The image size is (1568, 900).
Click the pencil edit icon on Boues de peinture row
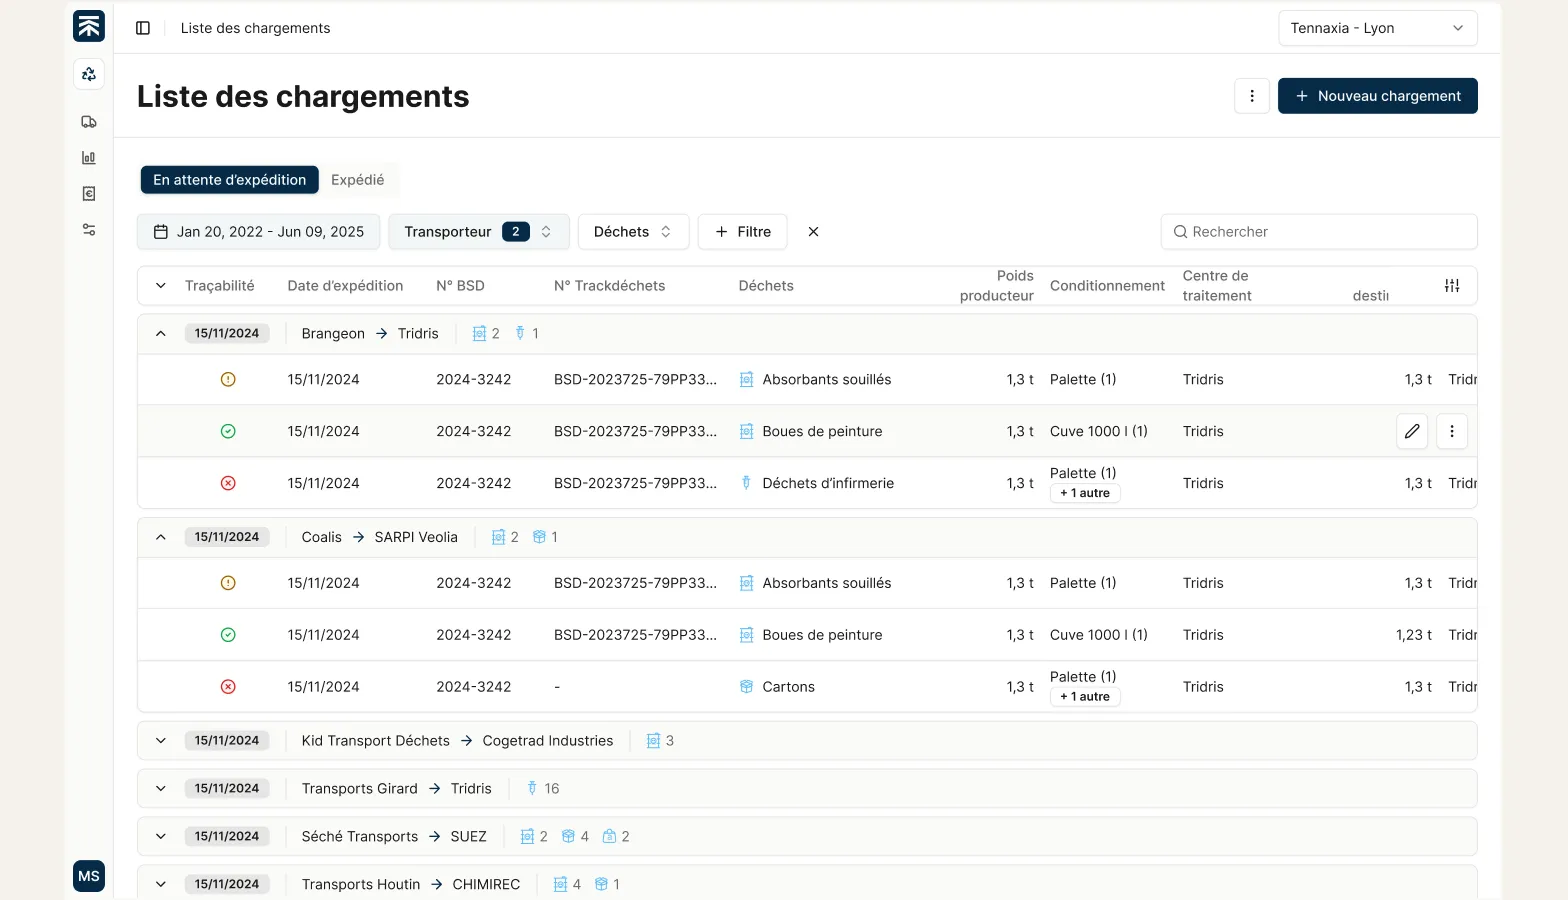pyautogui.click(x=1411, y=431)
